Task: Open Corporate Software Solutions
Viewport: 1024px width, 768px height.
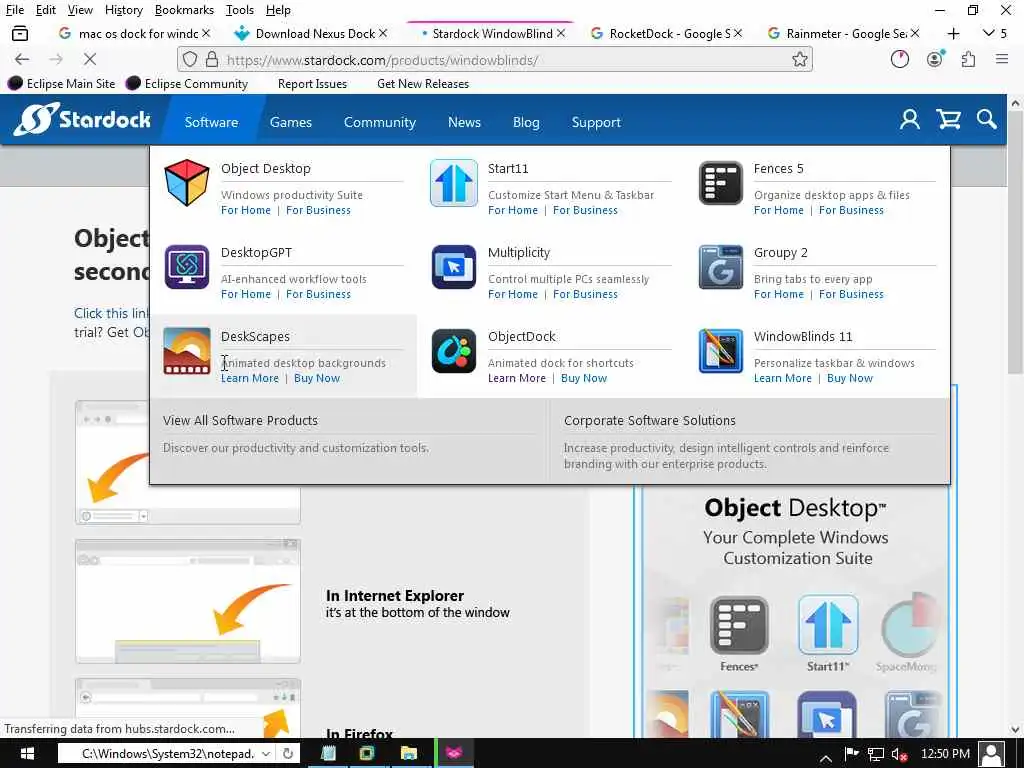Action: tap(650, 421)
